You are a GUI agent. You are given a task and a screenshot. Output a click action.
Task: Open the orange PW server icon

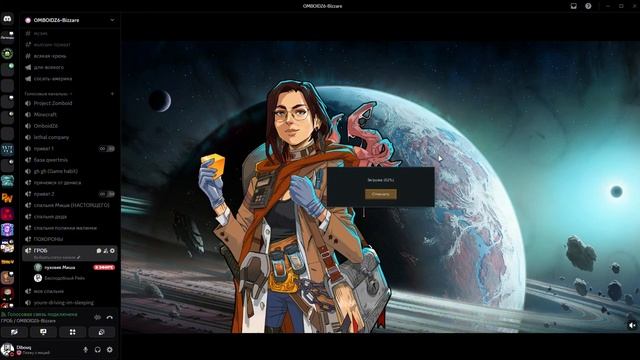pyautogui.click(x=7, y=198)
